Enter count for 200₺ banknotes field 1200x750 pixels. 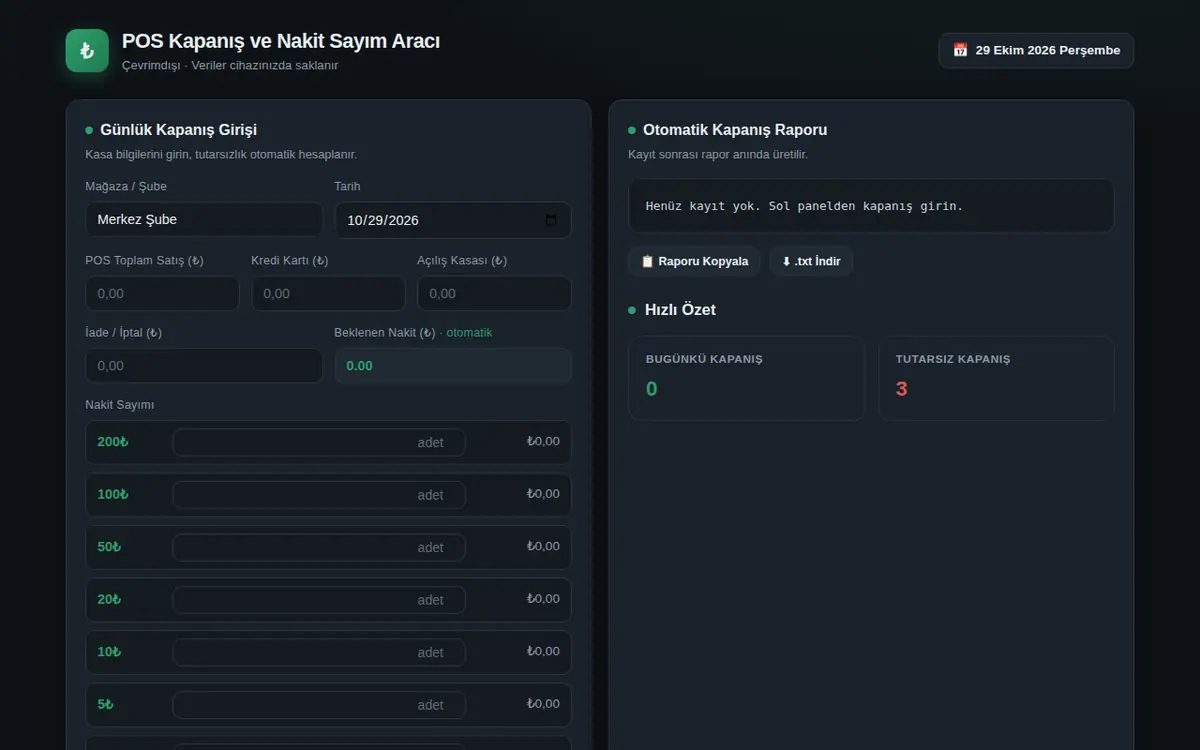click(x=319, y=442)
